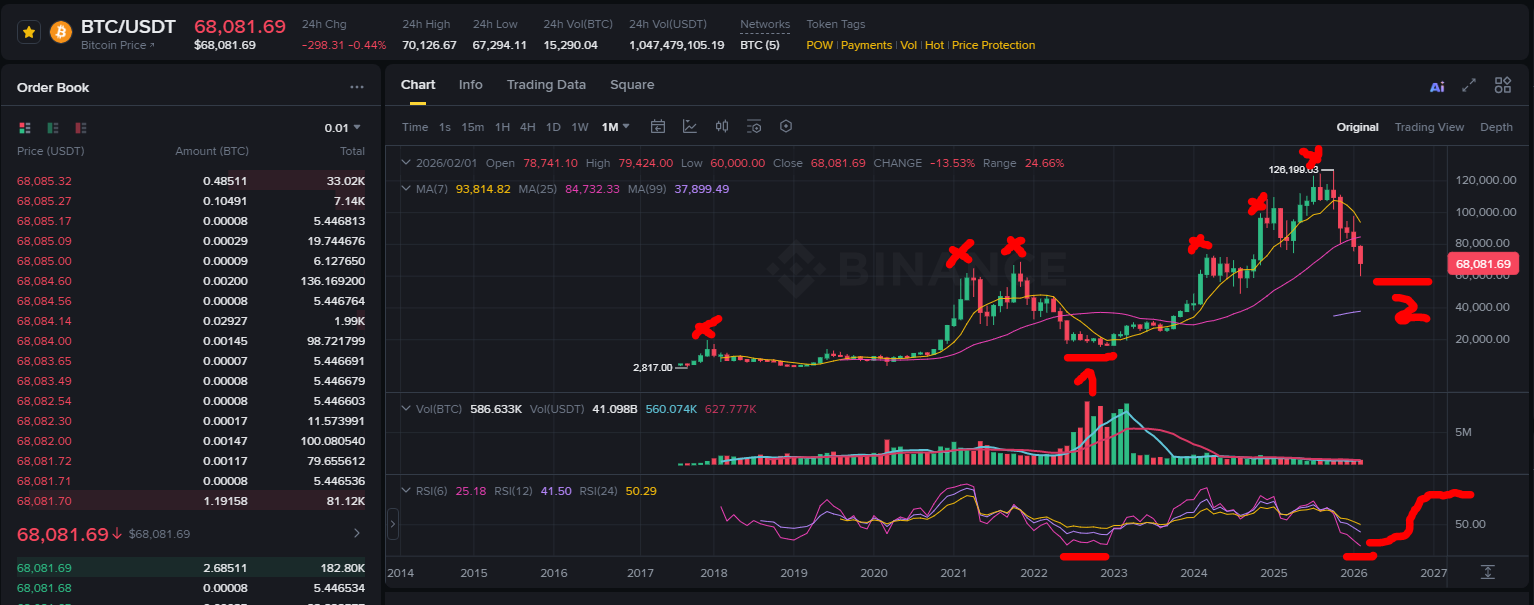
Task: Collapse the Vol(BTC) indicator chevron
Action: coord(405,409)
